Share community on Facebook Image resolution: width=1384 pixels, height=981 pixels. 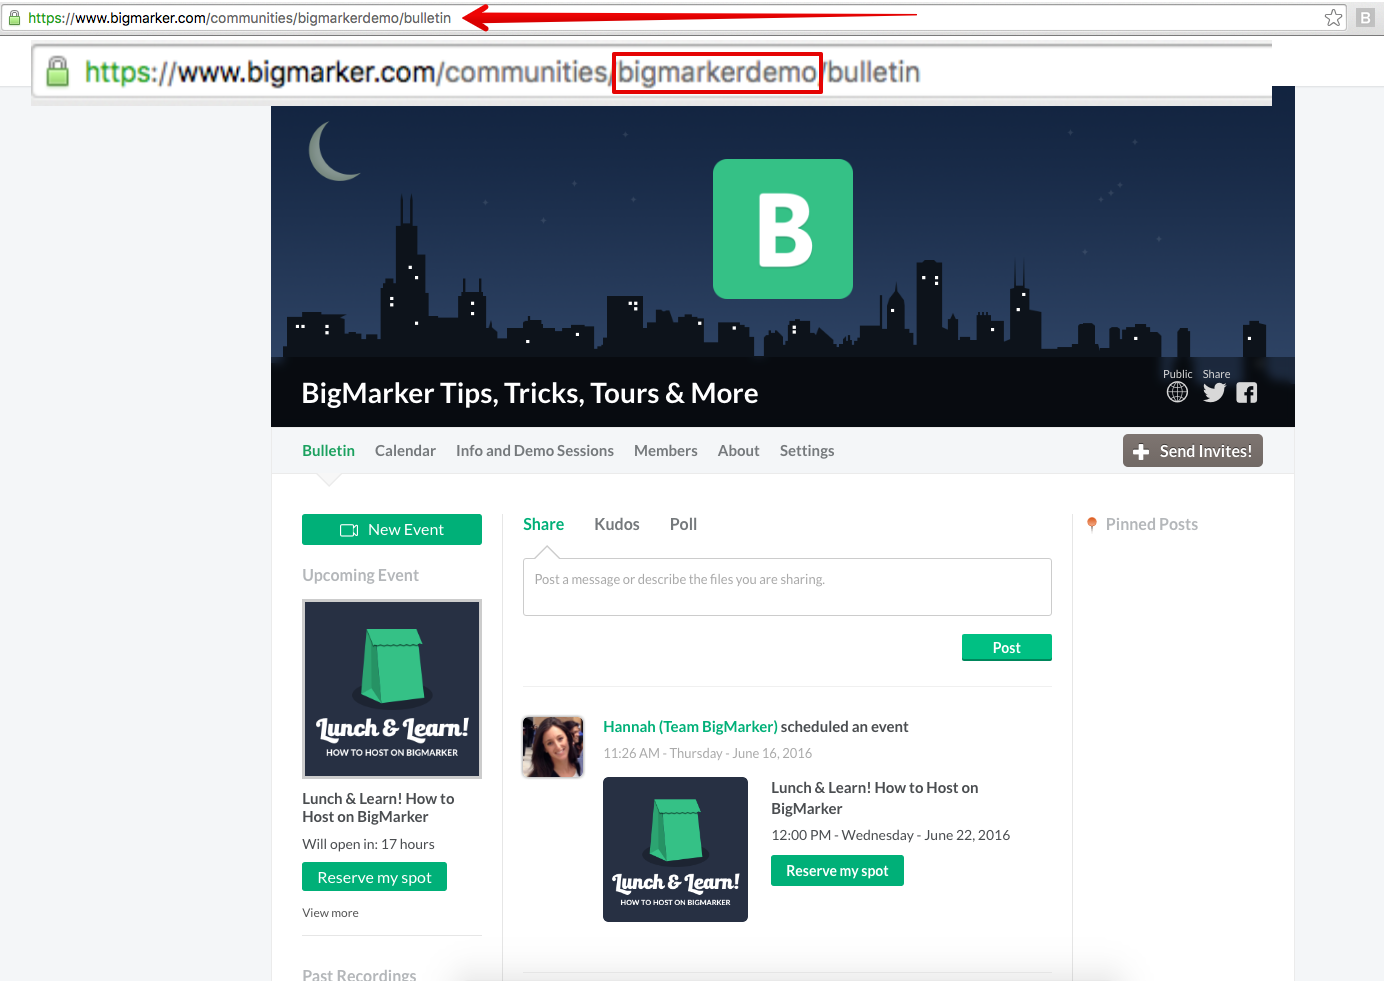tap(1246, 392)
